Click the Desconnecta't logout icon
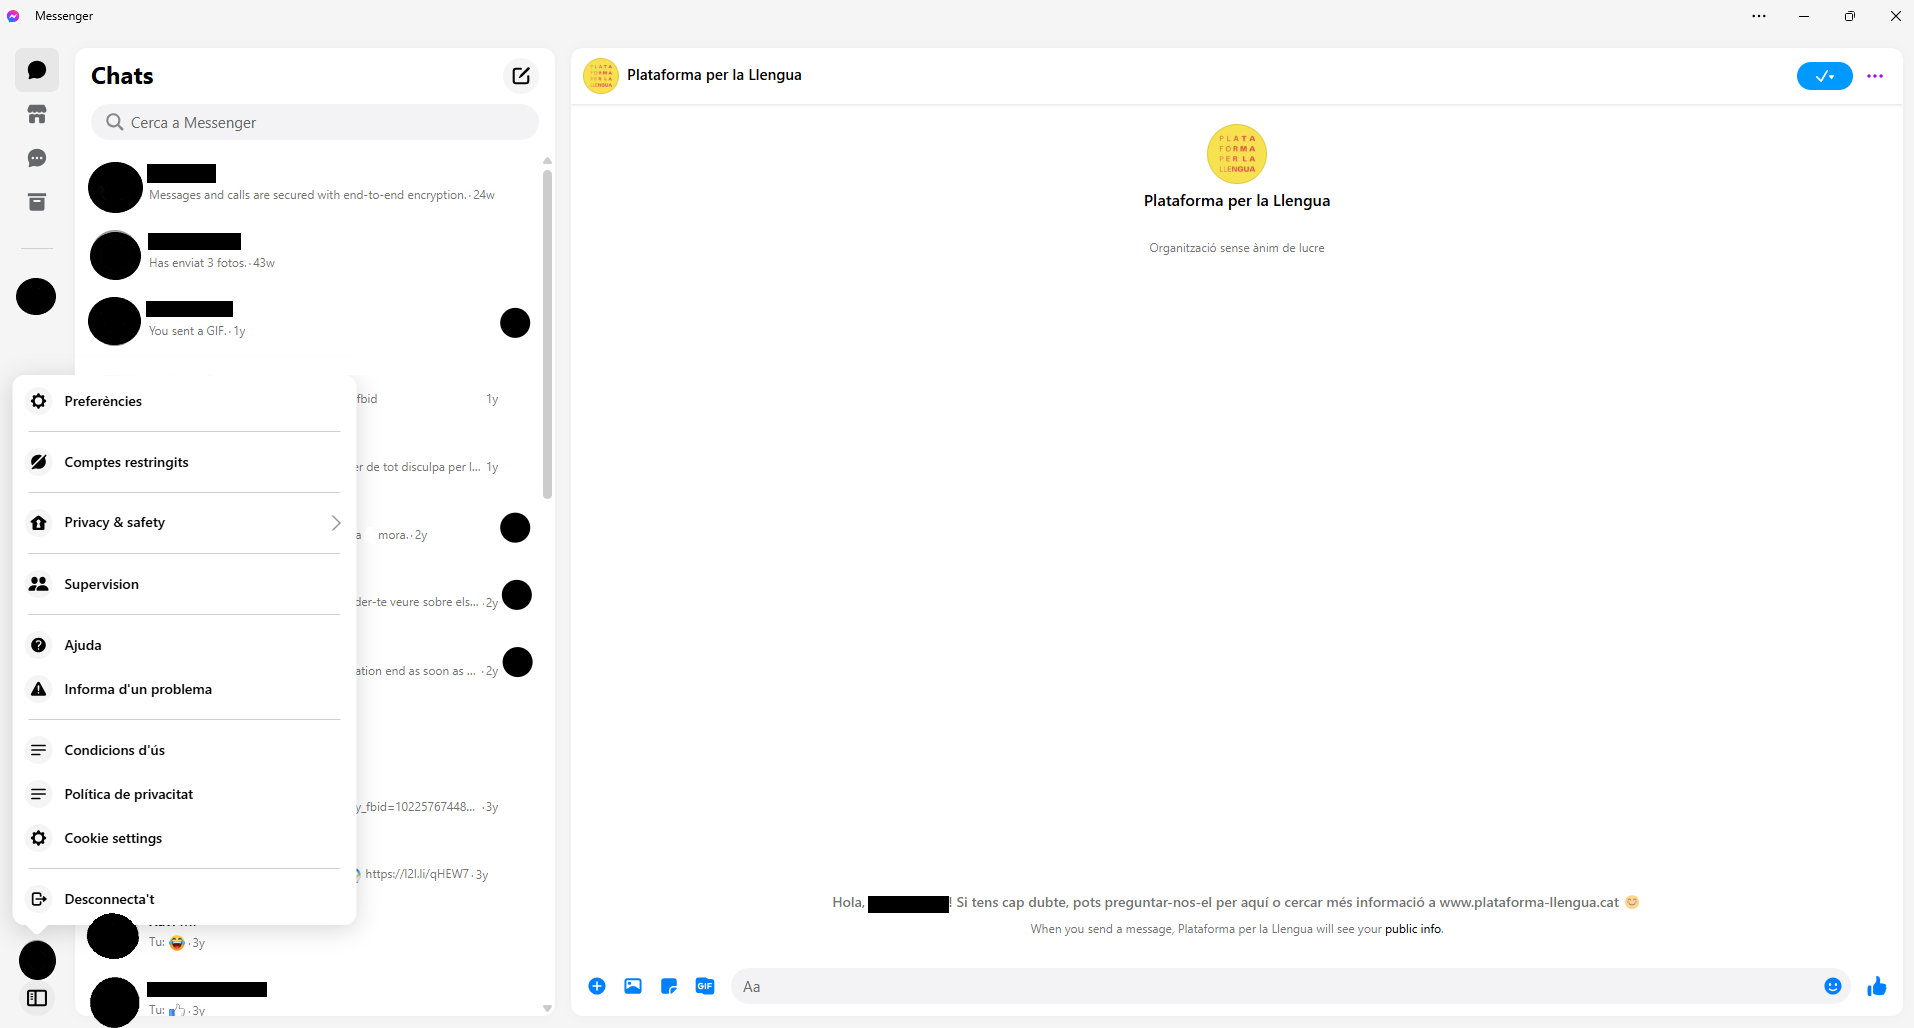 [39, 899]
